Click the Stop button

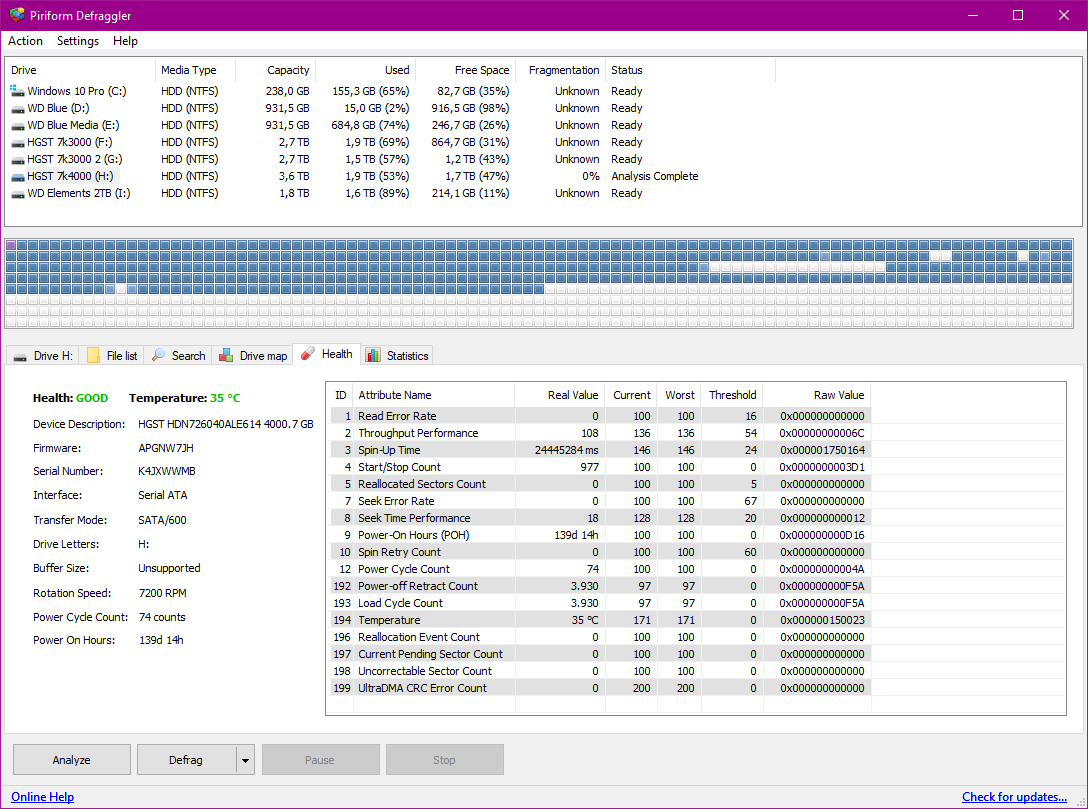tap(444, 760)
